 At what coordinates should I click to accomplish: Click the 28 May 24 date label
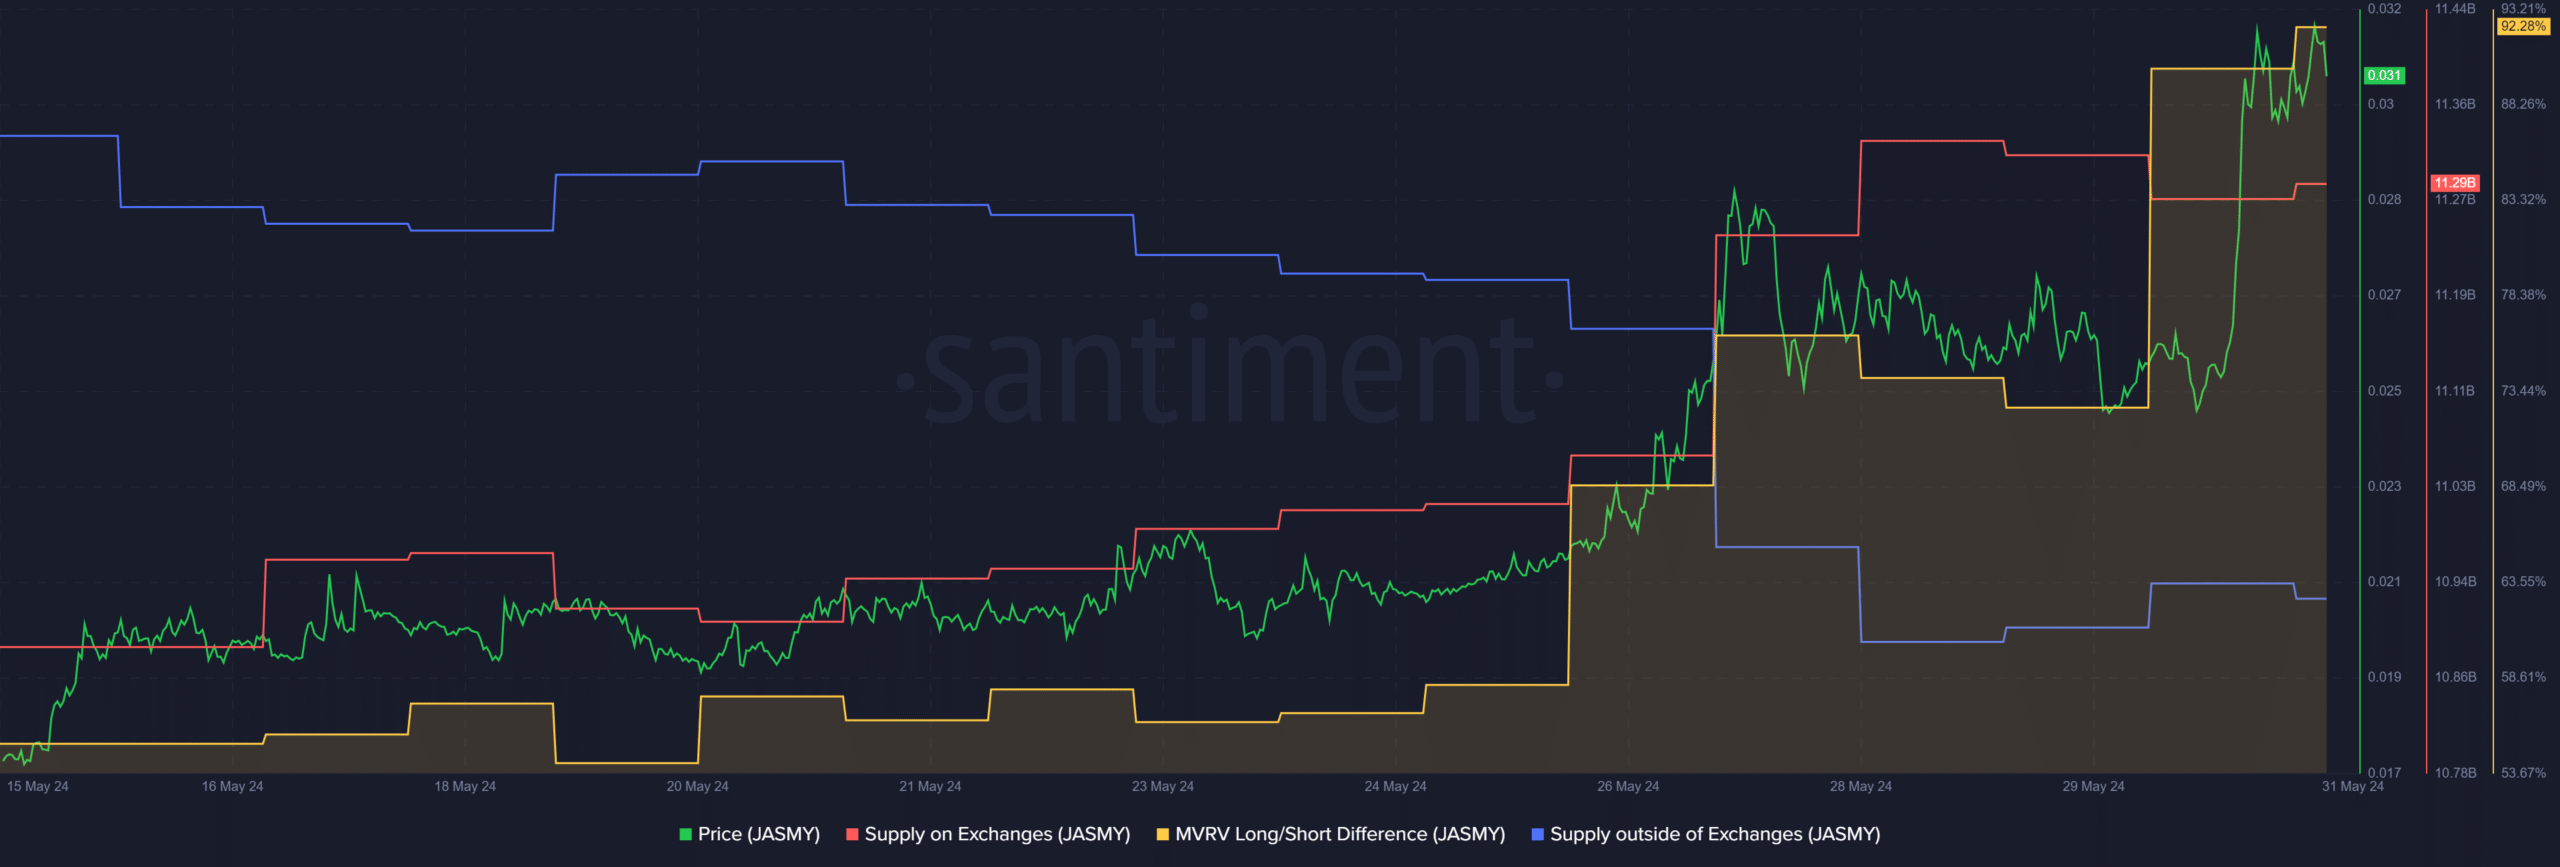pyautogui.click(x=1861, y=786)
